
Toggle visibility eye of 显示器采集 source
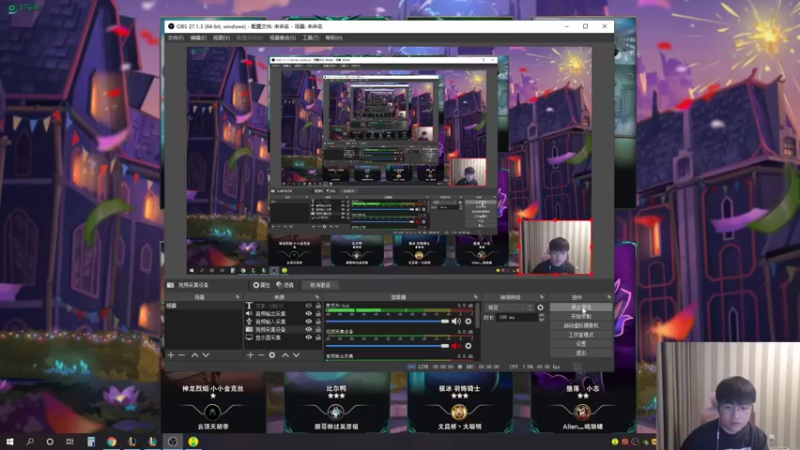(308, 338)
